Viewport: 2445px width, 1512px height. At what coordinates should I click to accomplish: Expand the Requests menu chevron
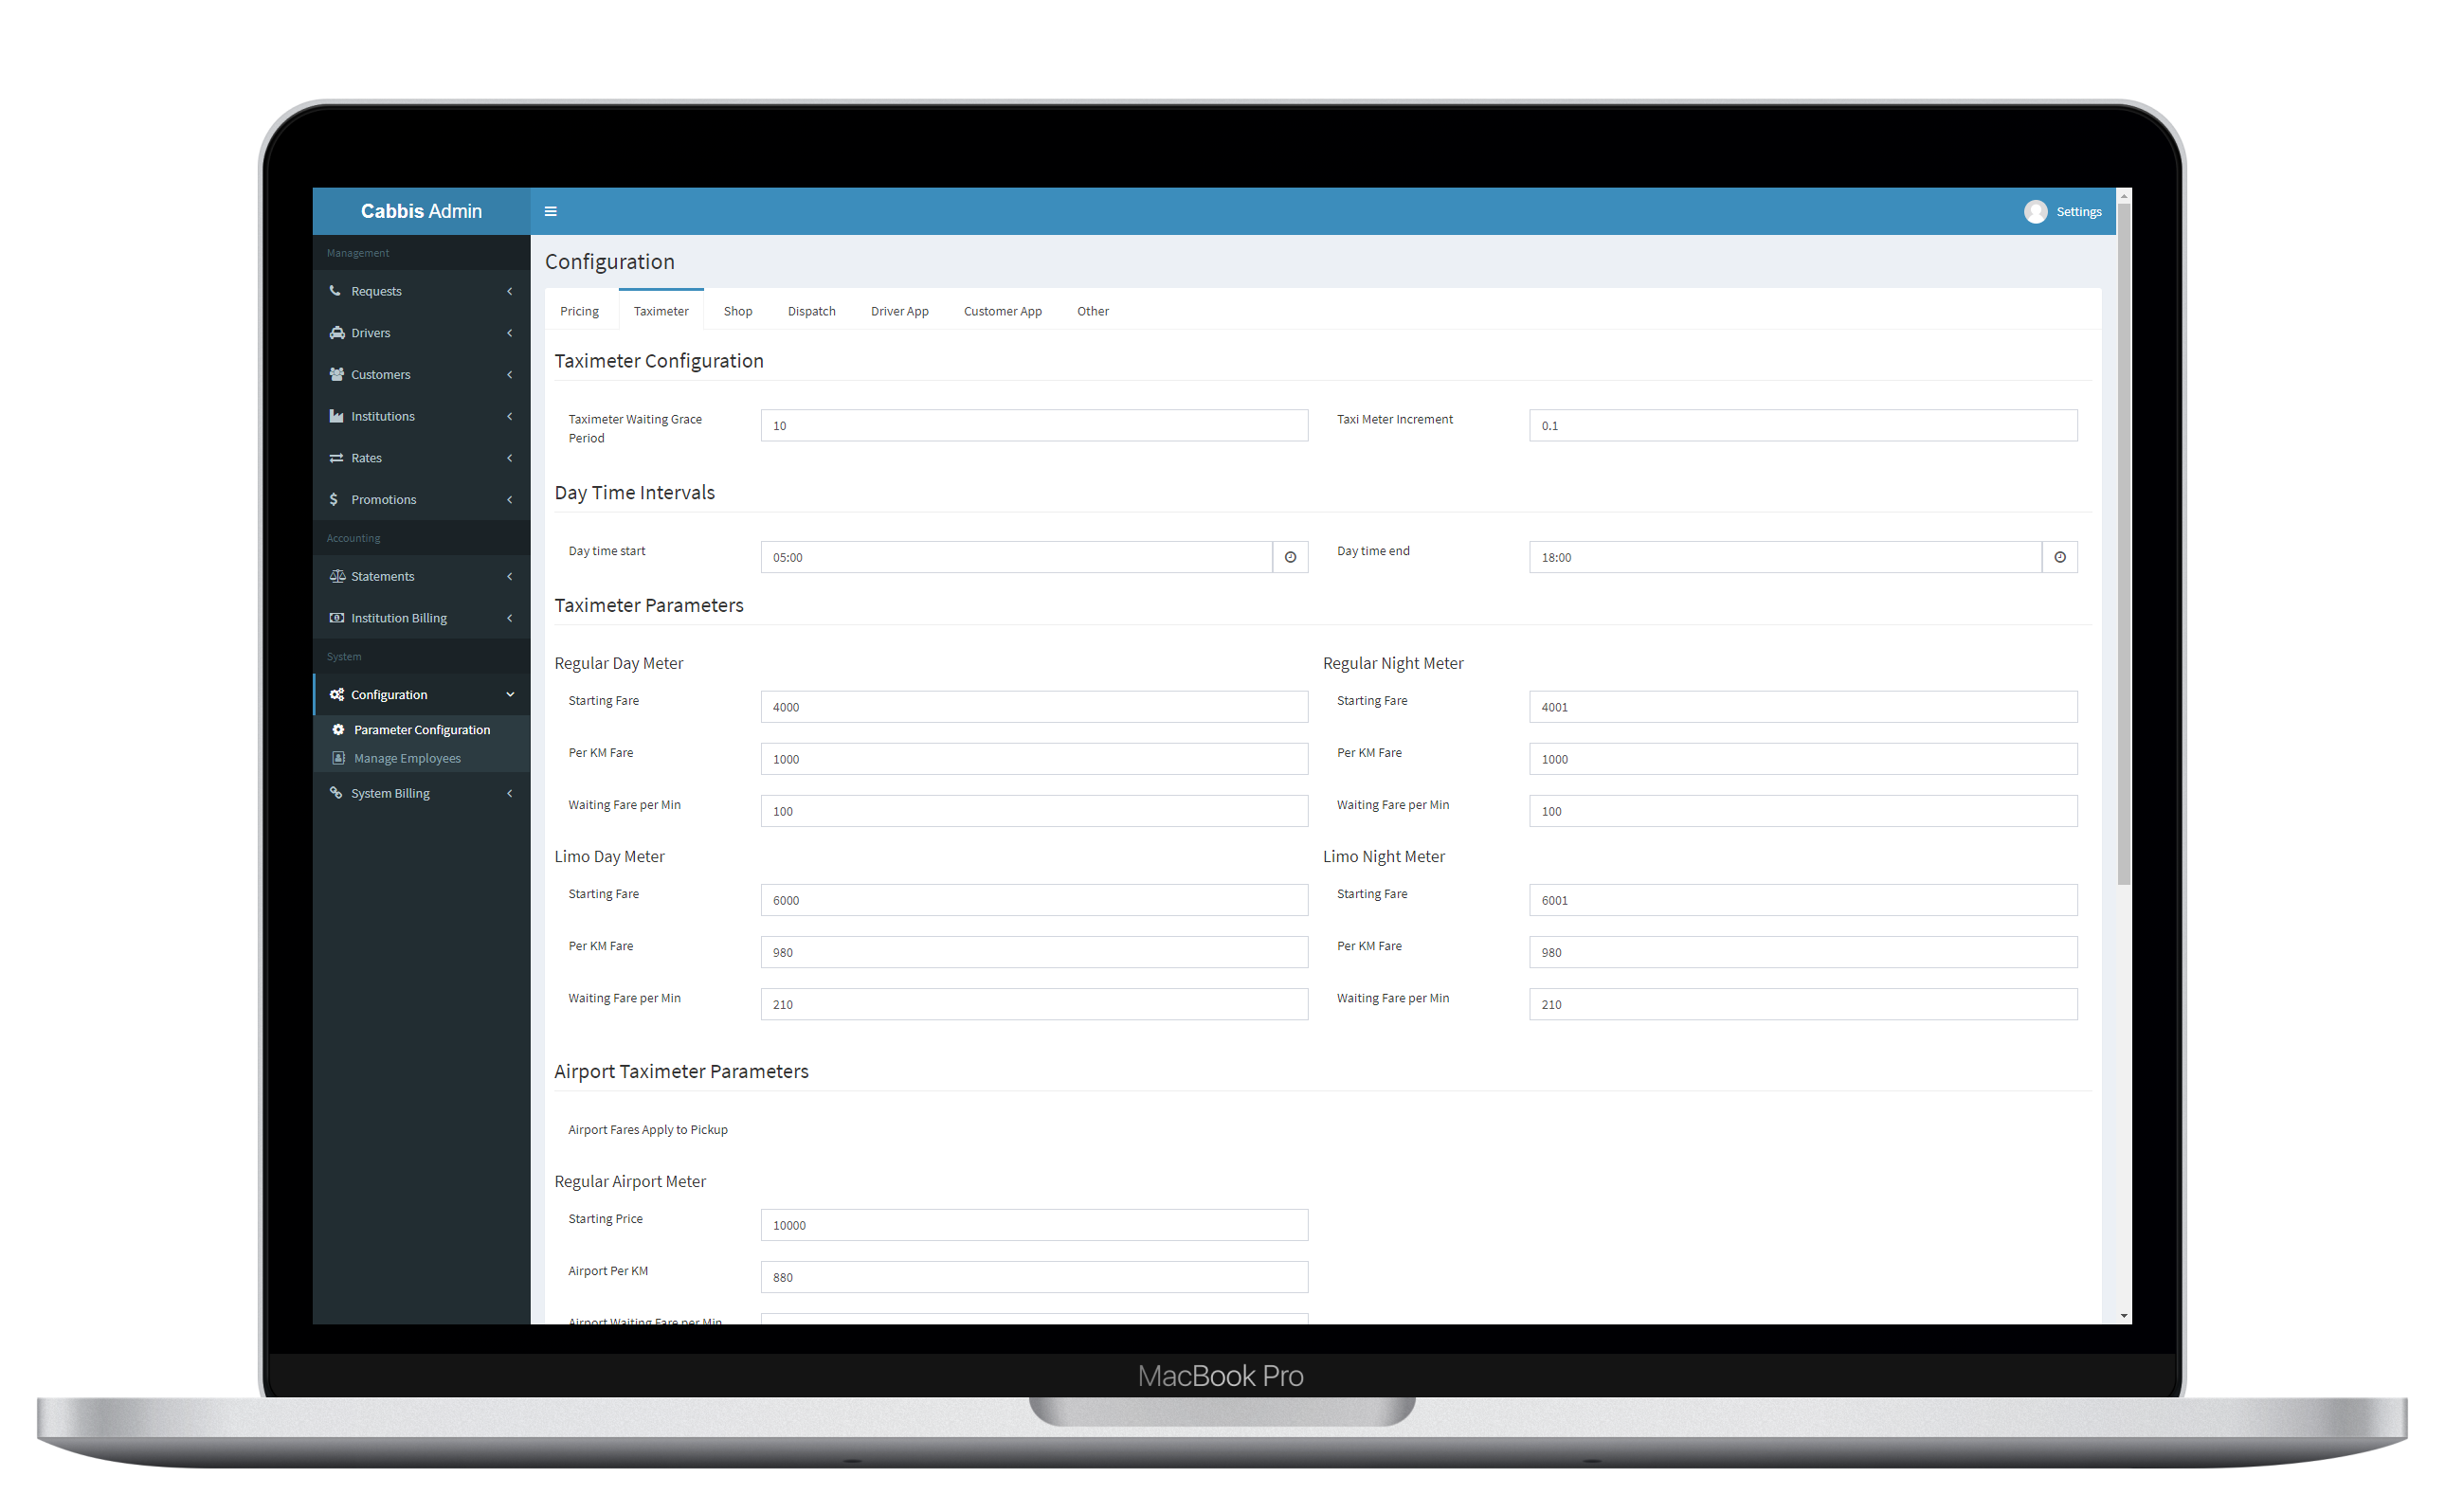coord(510,291)
